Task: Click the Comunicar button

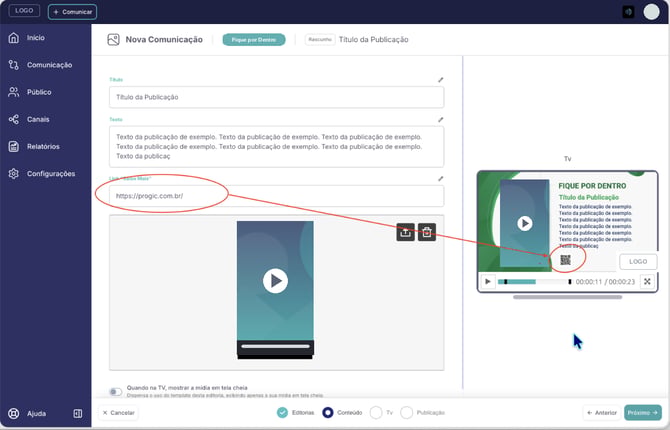Action: 72,12
